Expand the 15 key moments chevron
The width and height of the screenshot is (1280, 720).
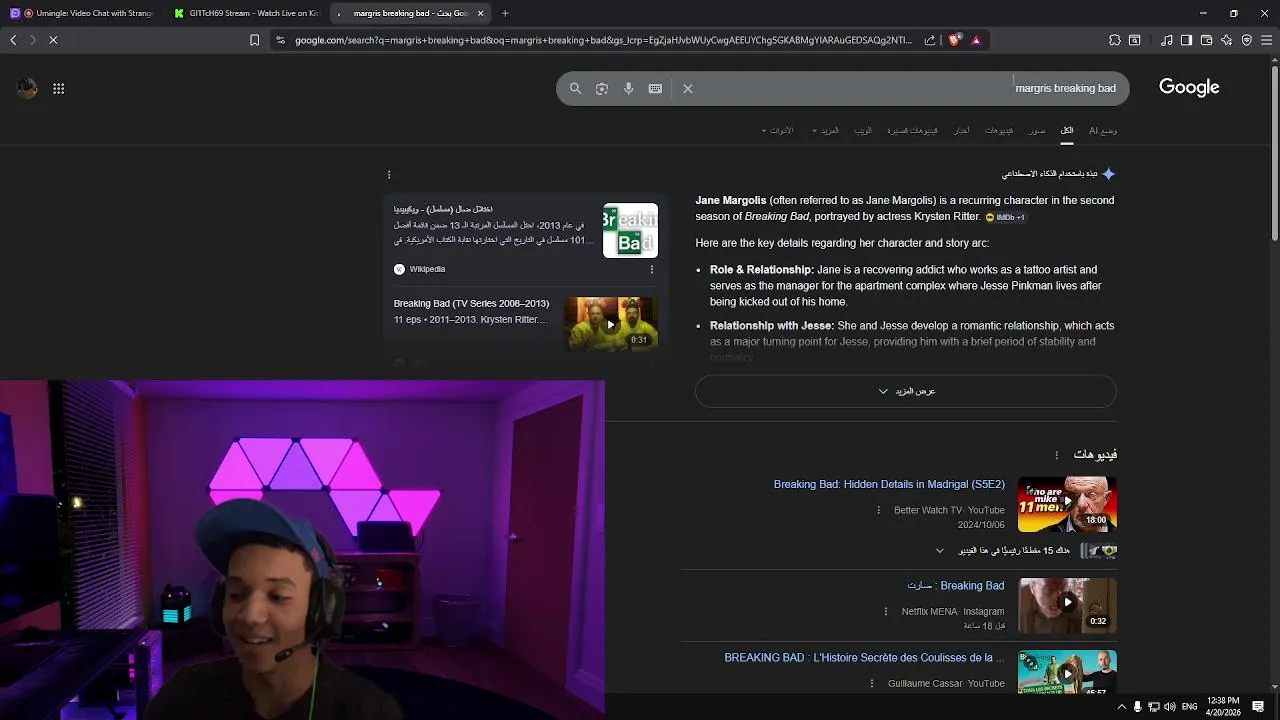point(940,551)
